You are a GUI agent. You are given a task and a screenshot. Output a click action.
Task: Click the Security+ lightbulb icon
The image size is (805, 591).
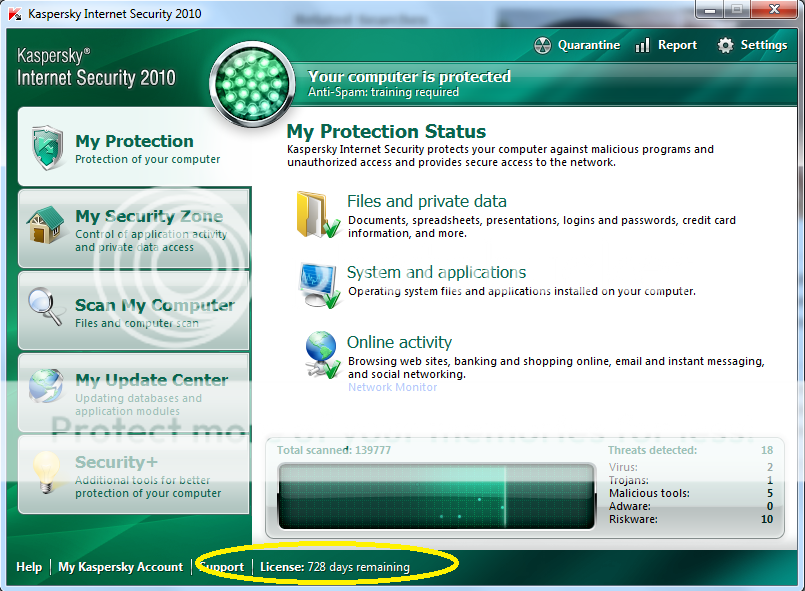pyautogui.click(x=46, y=471)
